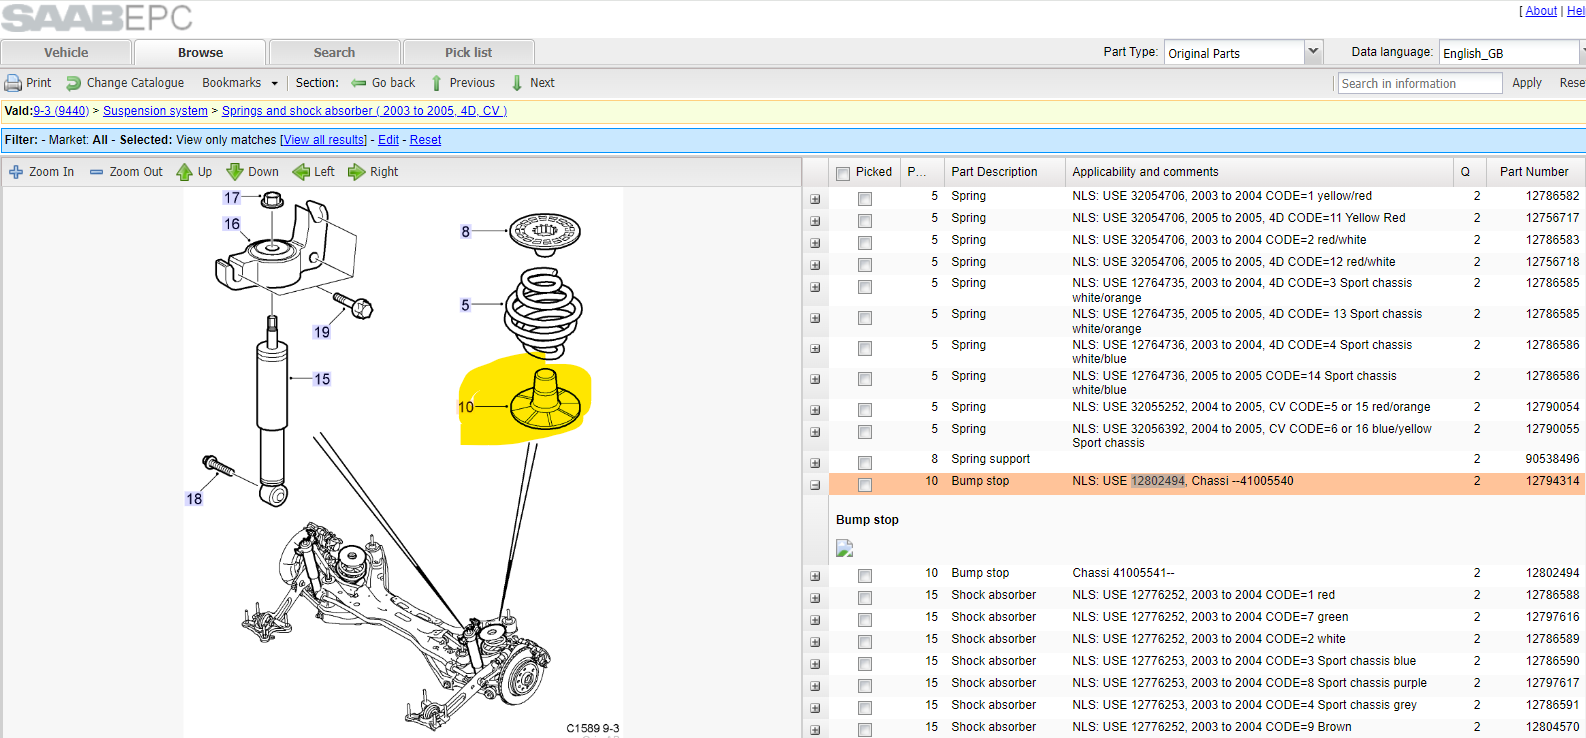Select callout 5 spring in diagram
This screenshot has width=1586, height=738.
point(465,305)
